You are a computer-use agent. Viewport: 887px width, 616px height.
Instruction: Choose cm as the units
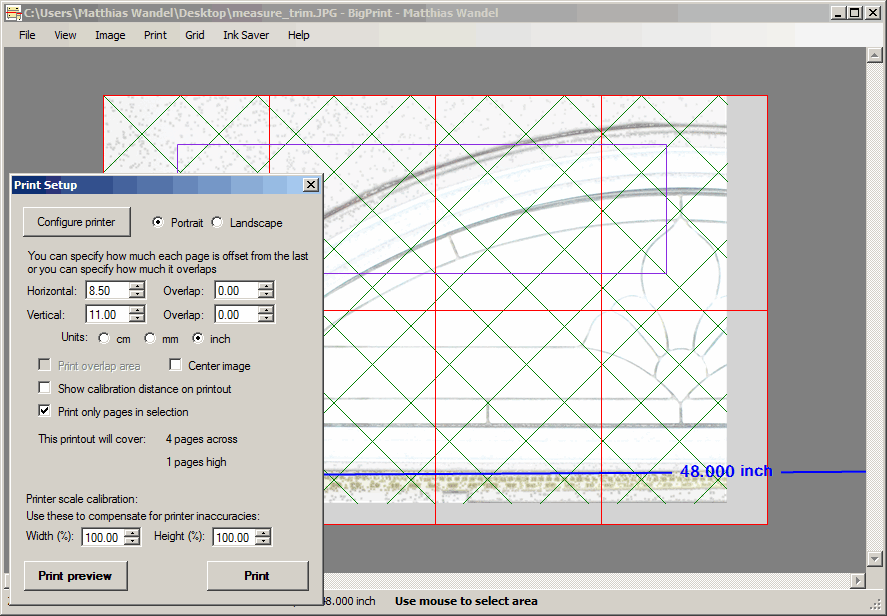[104, 339]
